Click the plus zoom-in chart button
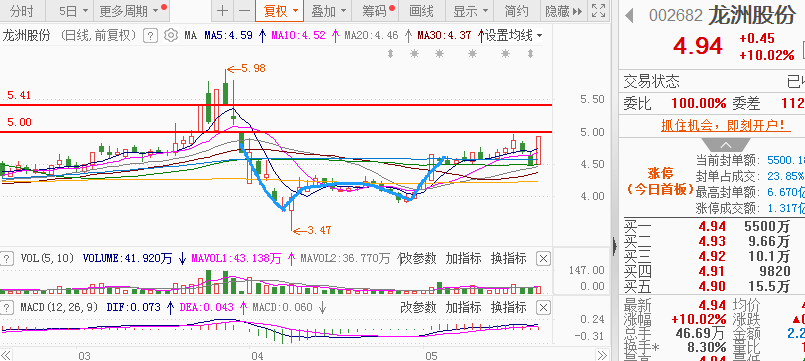Viewport: 805px width, 361px height. point(222,10)
